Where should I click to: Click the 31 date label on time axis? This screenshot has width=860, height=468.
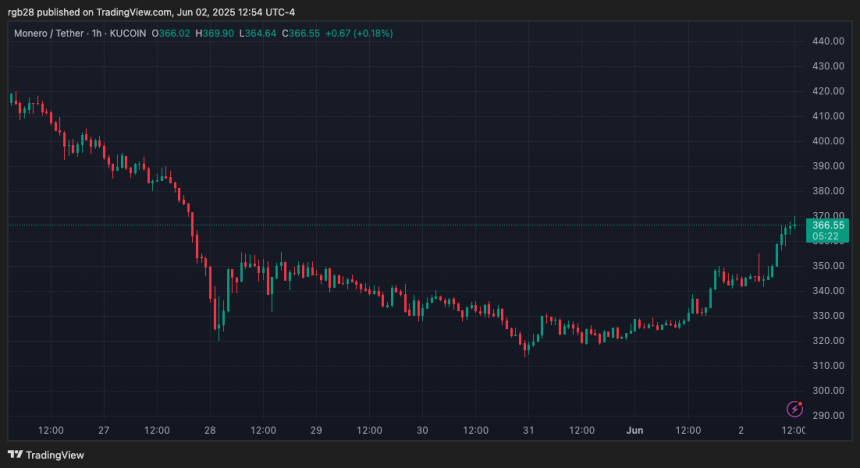coord(528,431)
